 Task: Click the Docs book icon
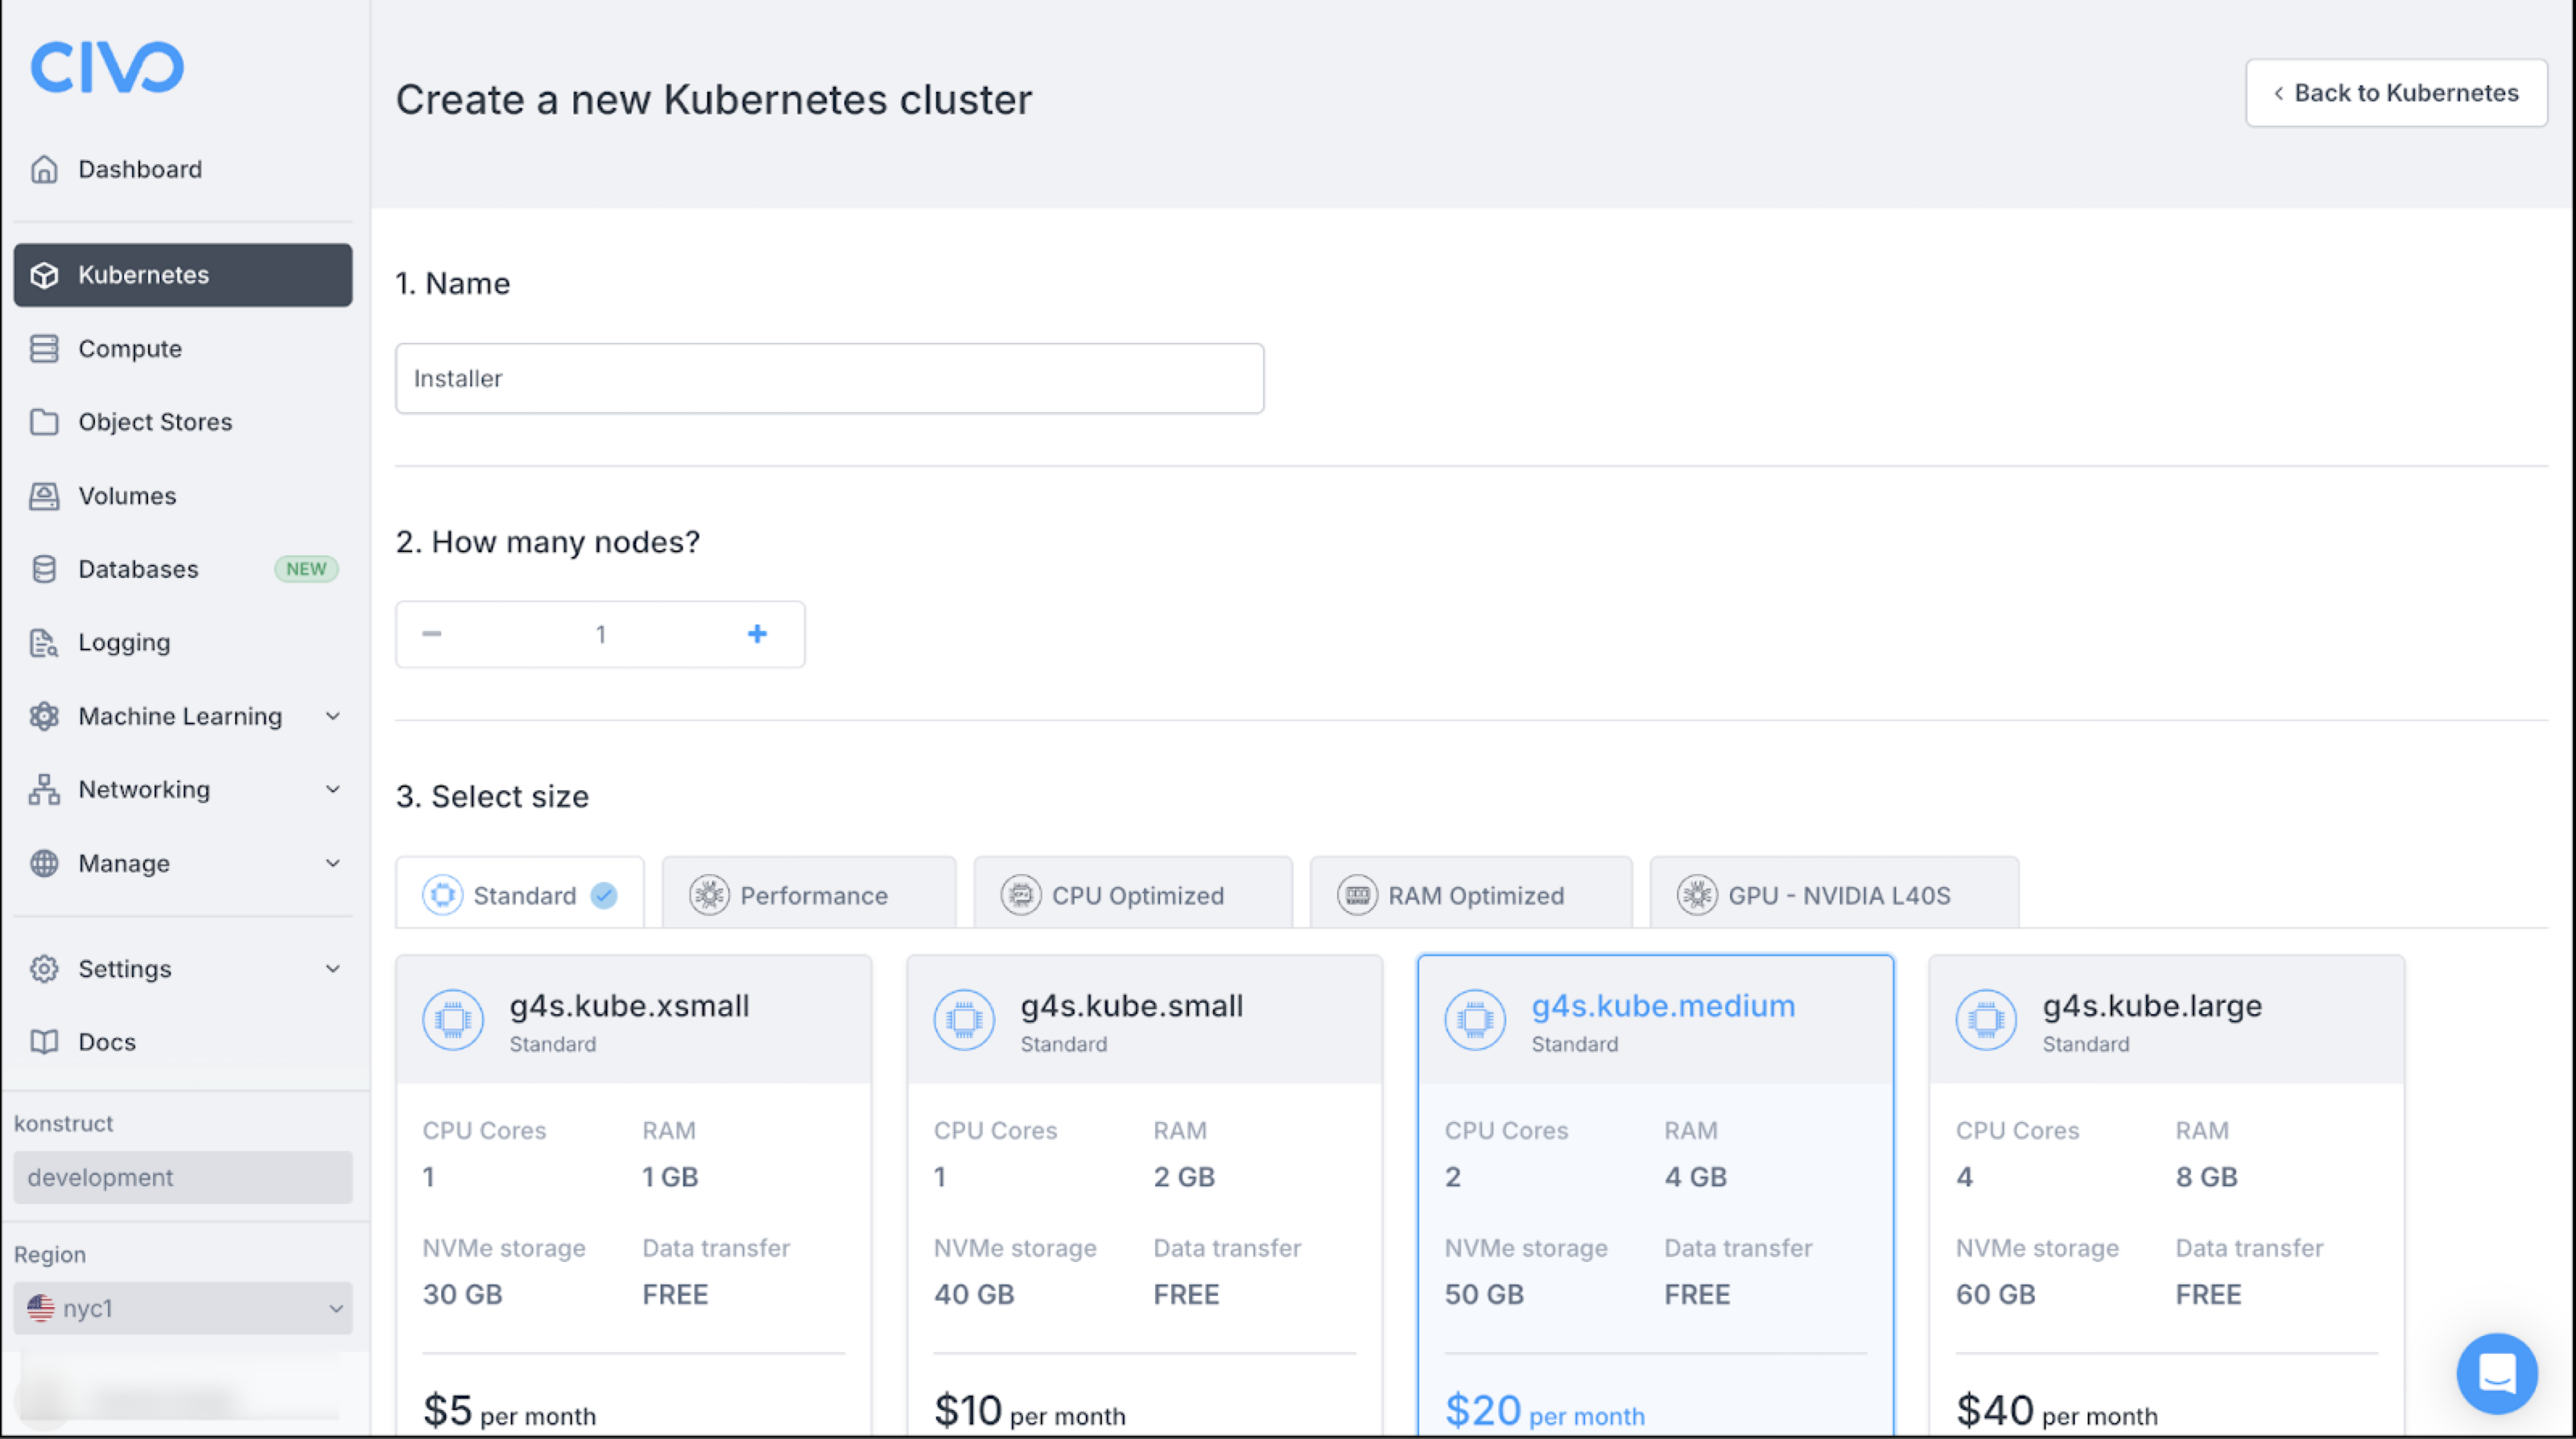point(44,1042)
